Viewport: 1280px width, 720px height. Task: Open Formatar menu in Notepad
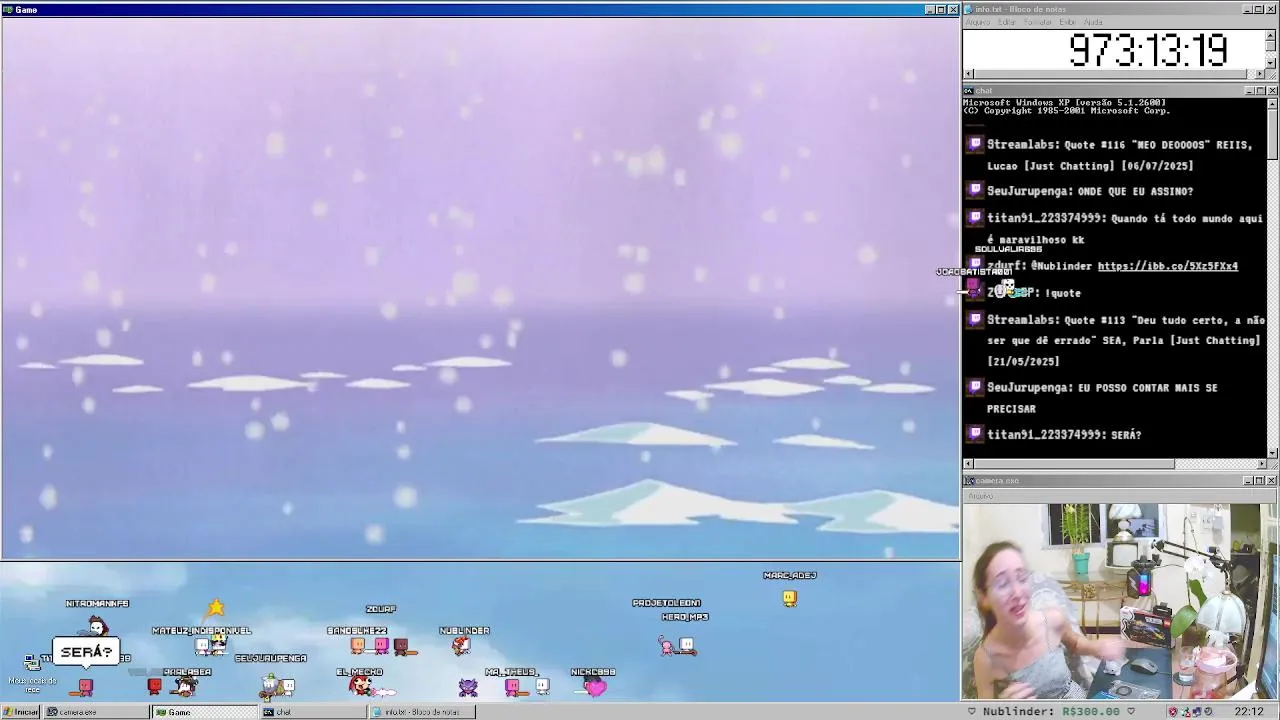pyautogui.click(x=1038, y=22)
